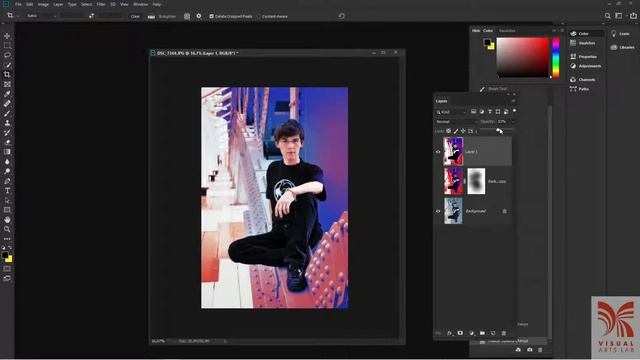The height and width of the screenshot is (360, 640).
Task: Open the Image menu
Action: (x=43, y=4)
